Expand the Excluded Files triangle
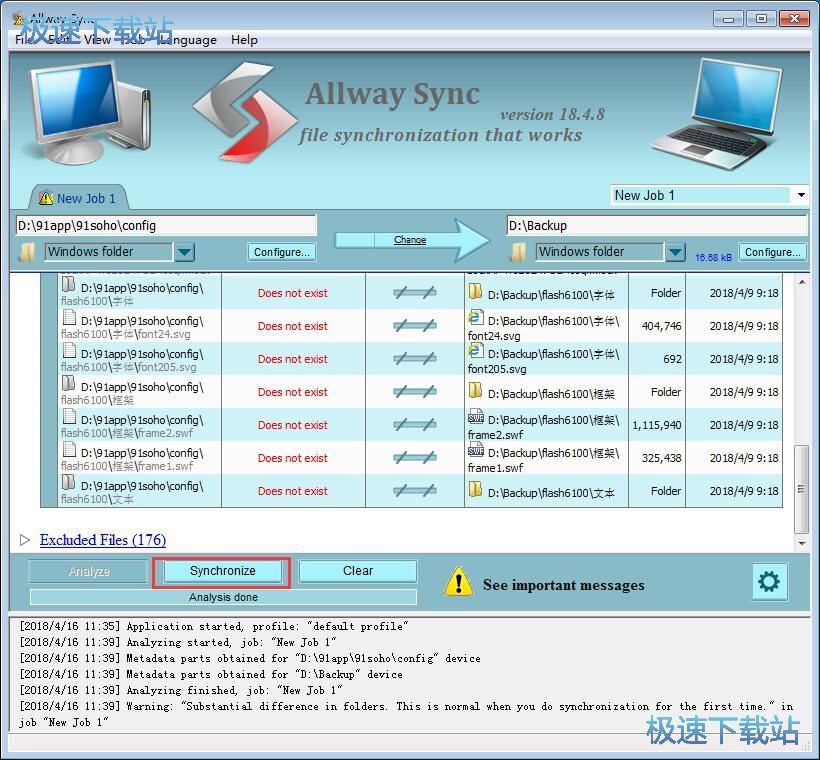Screen dimensions: 820x760 [25, 539]
